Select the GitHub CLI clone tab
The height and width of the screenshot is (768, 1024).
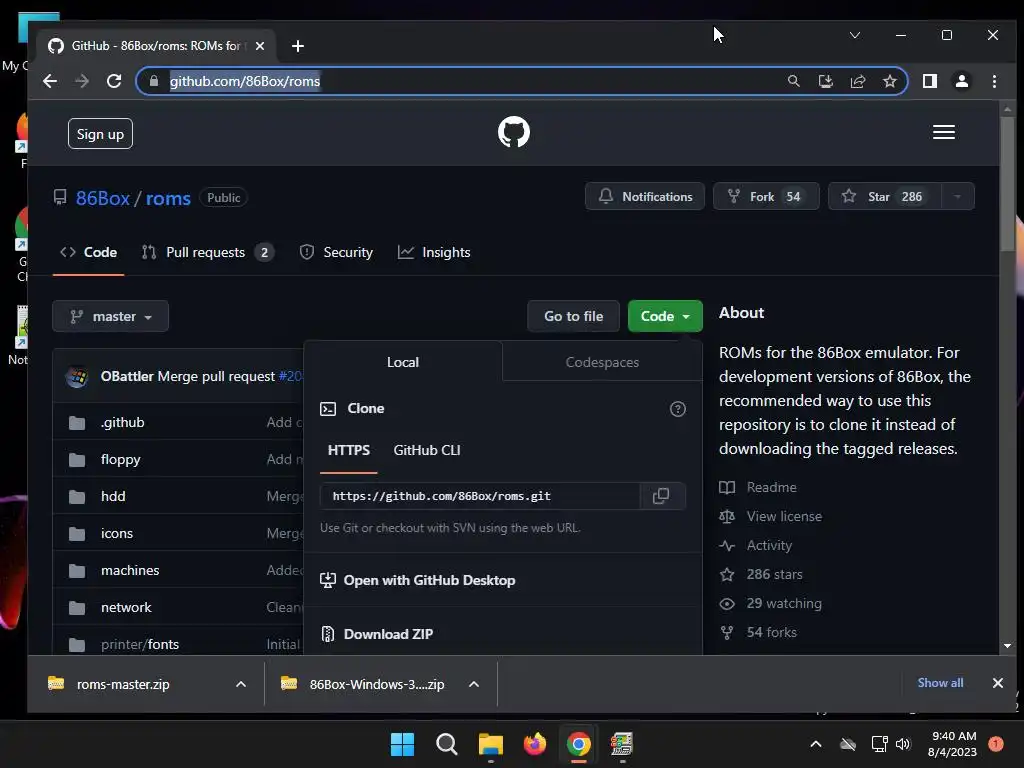(x=427, y=451)
